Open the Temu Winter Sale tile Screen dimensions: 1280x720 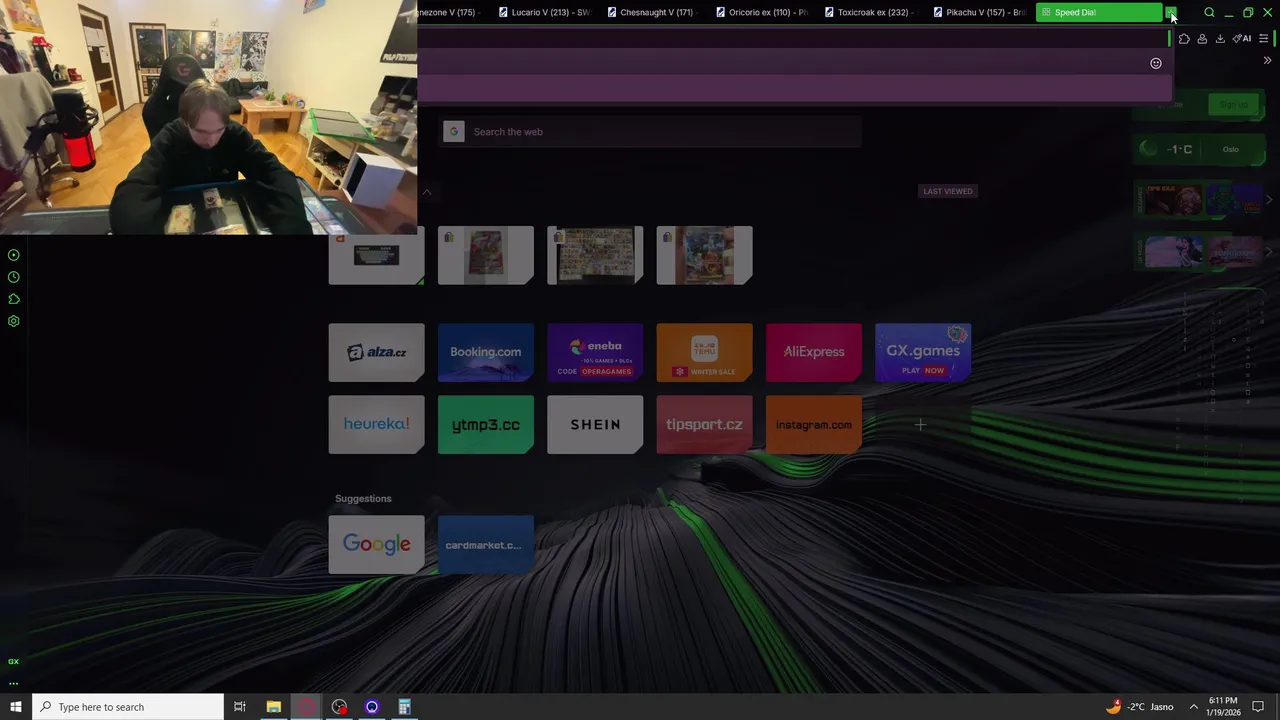point(704,352)
